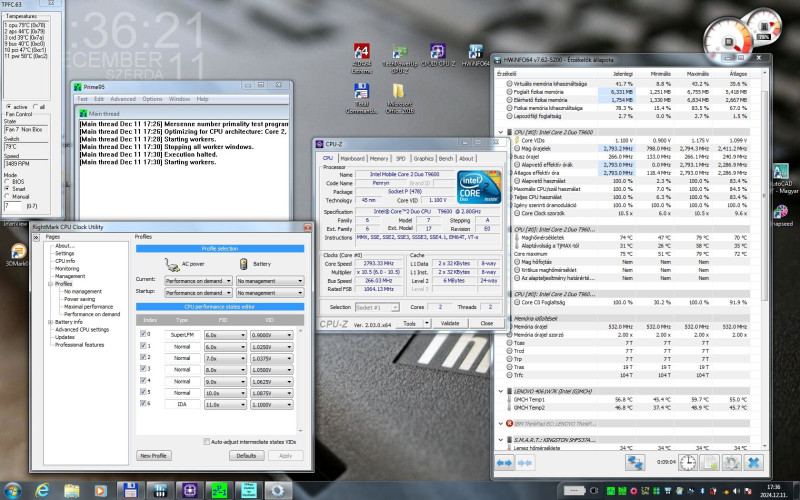The width and height of the screenshot is (800, 500).
Task: Select 'Monitoring' page in RightMark tree
Action: click(67, 268)
